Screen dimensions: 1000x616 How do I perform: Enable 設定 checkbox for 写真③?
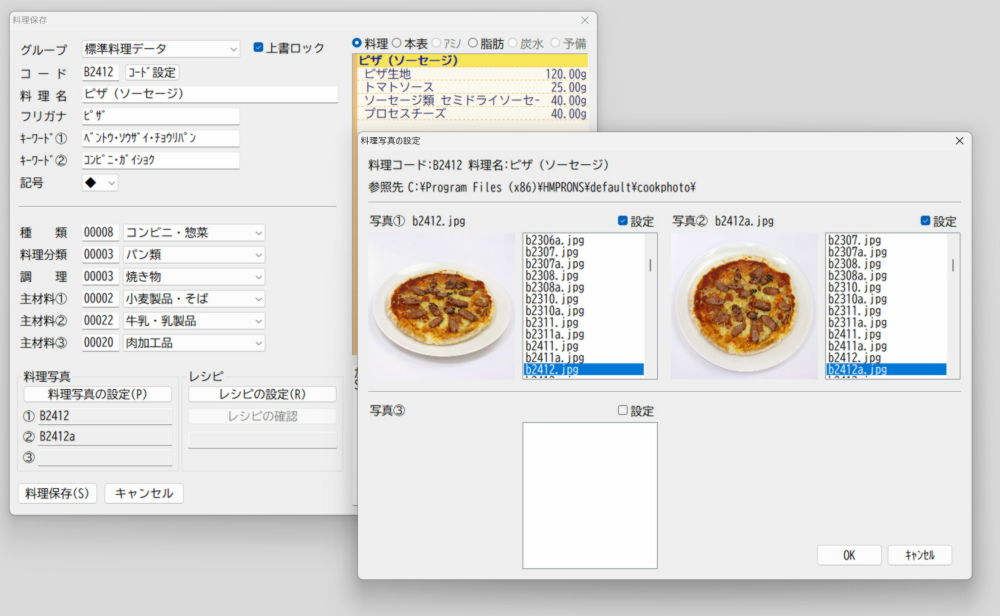pos(622,410)
